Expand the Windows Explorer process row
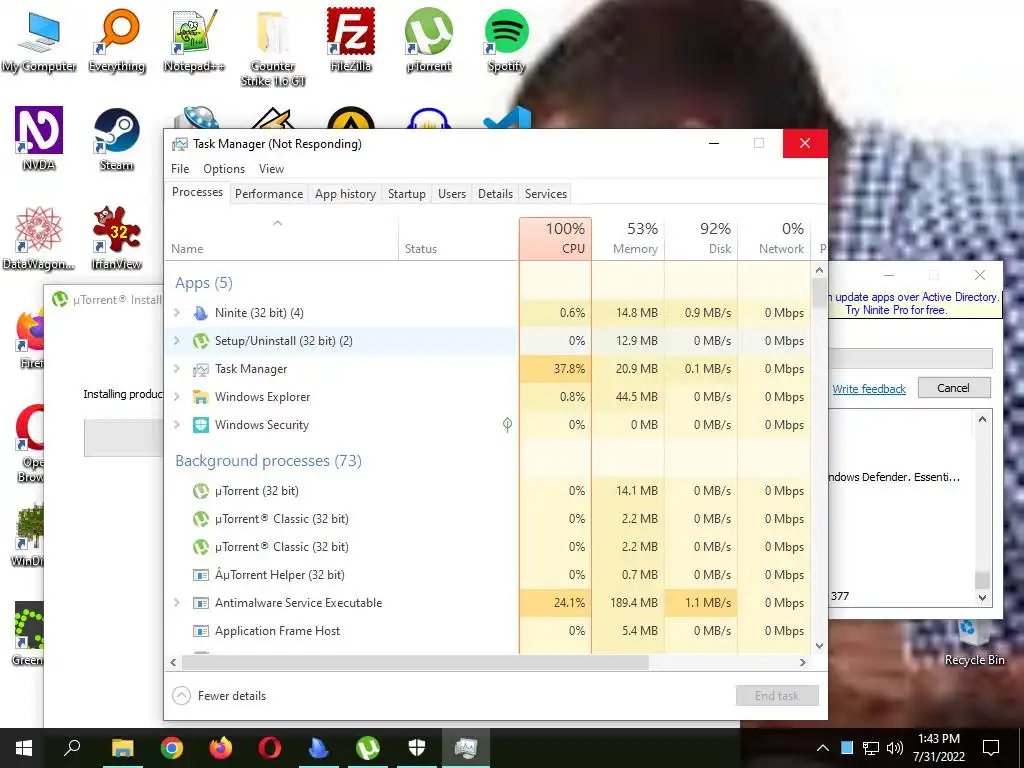 tap(177, 396)
